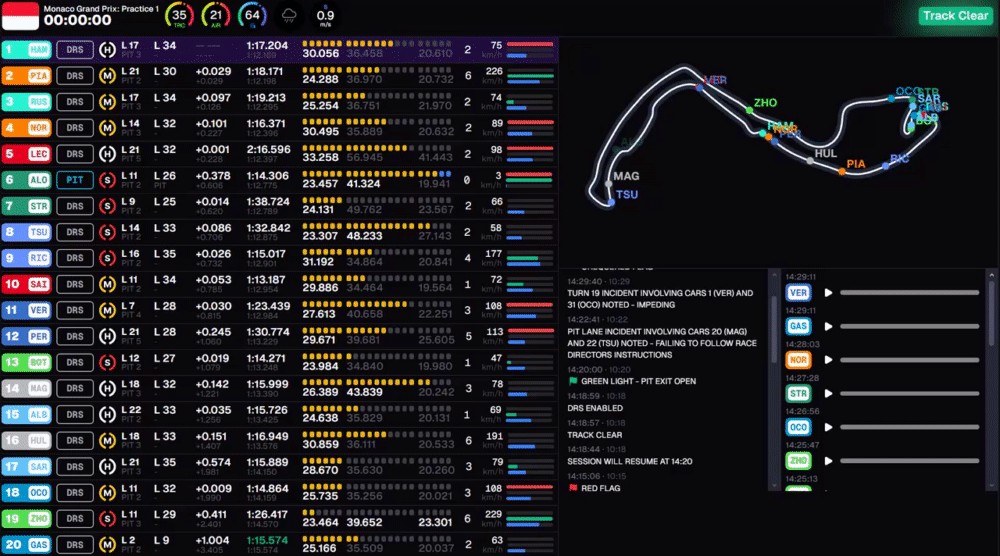Click soft tyre icon in ALO row
1000x556 pixels.
107,180
